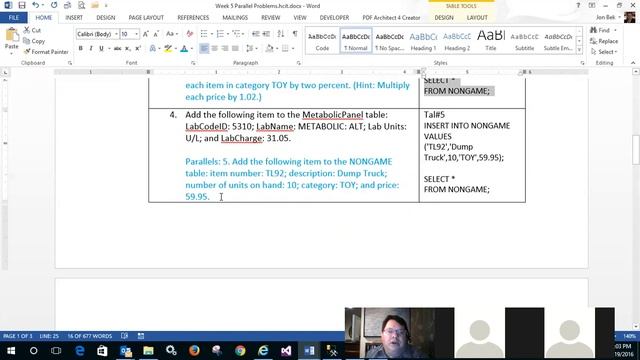
Task: Activate the Format Painter
Action: [46, 52]
